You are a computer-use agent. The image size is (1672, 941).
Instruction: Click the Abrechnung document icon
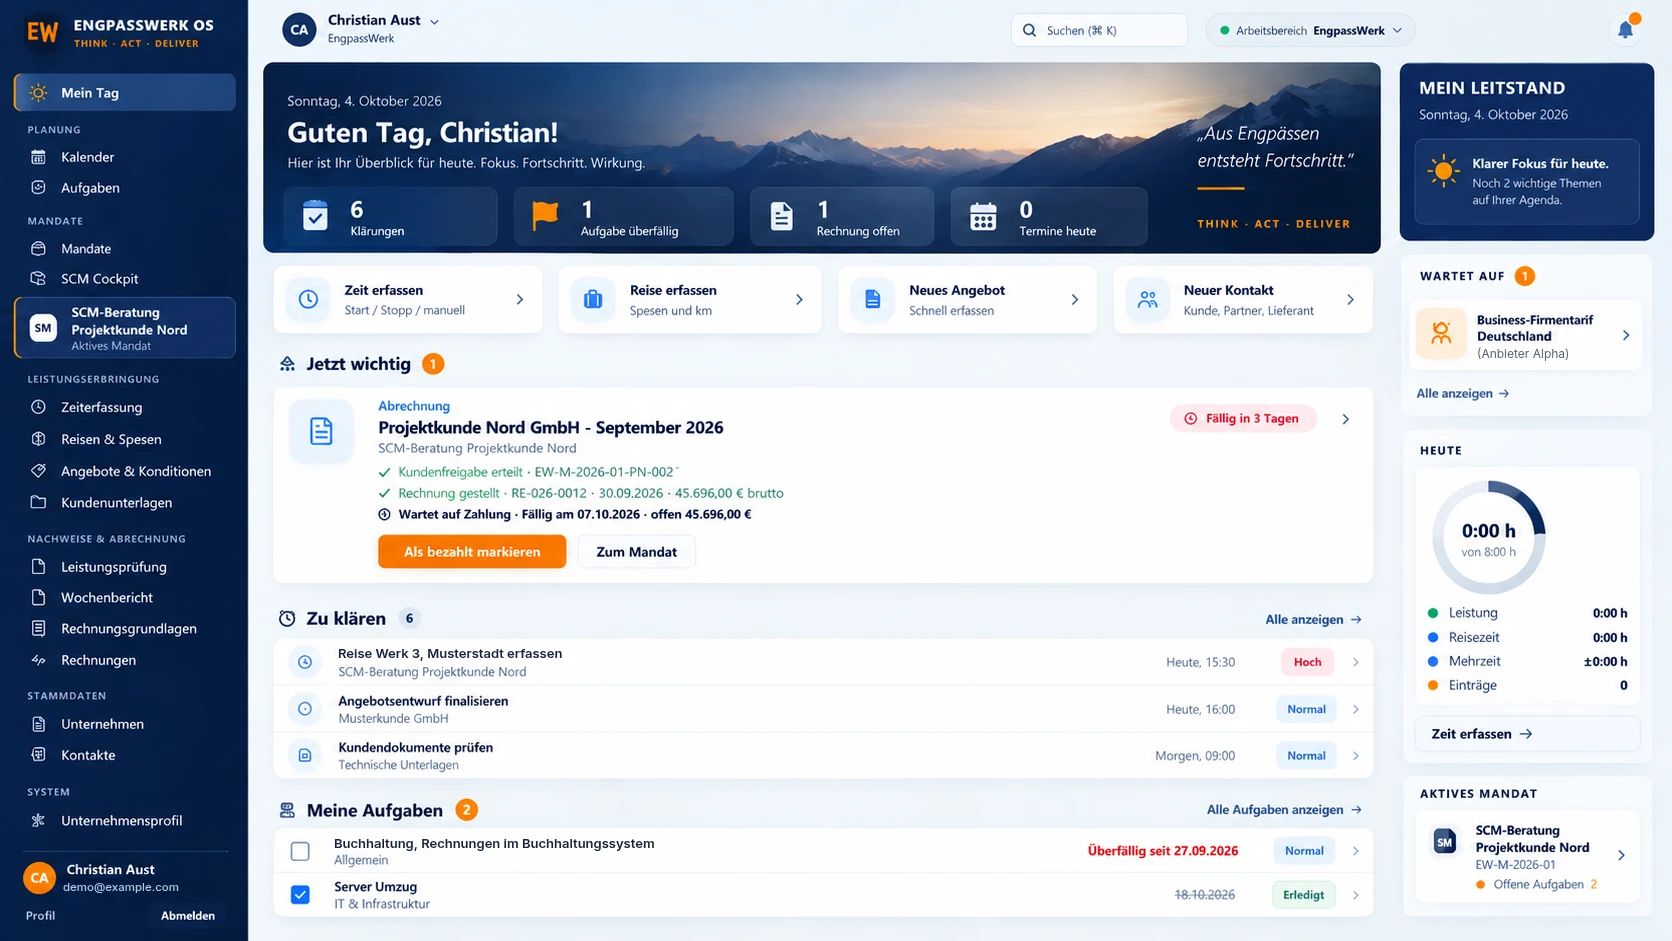[x=321, y=431]
